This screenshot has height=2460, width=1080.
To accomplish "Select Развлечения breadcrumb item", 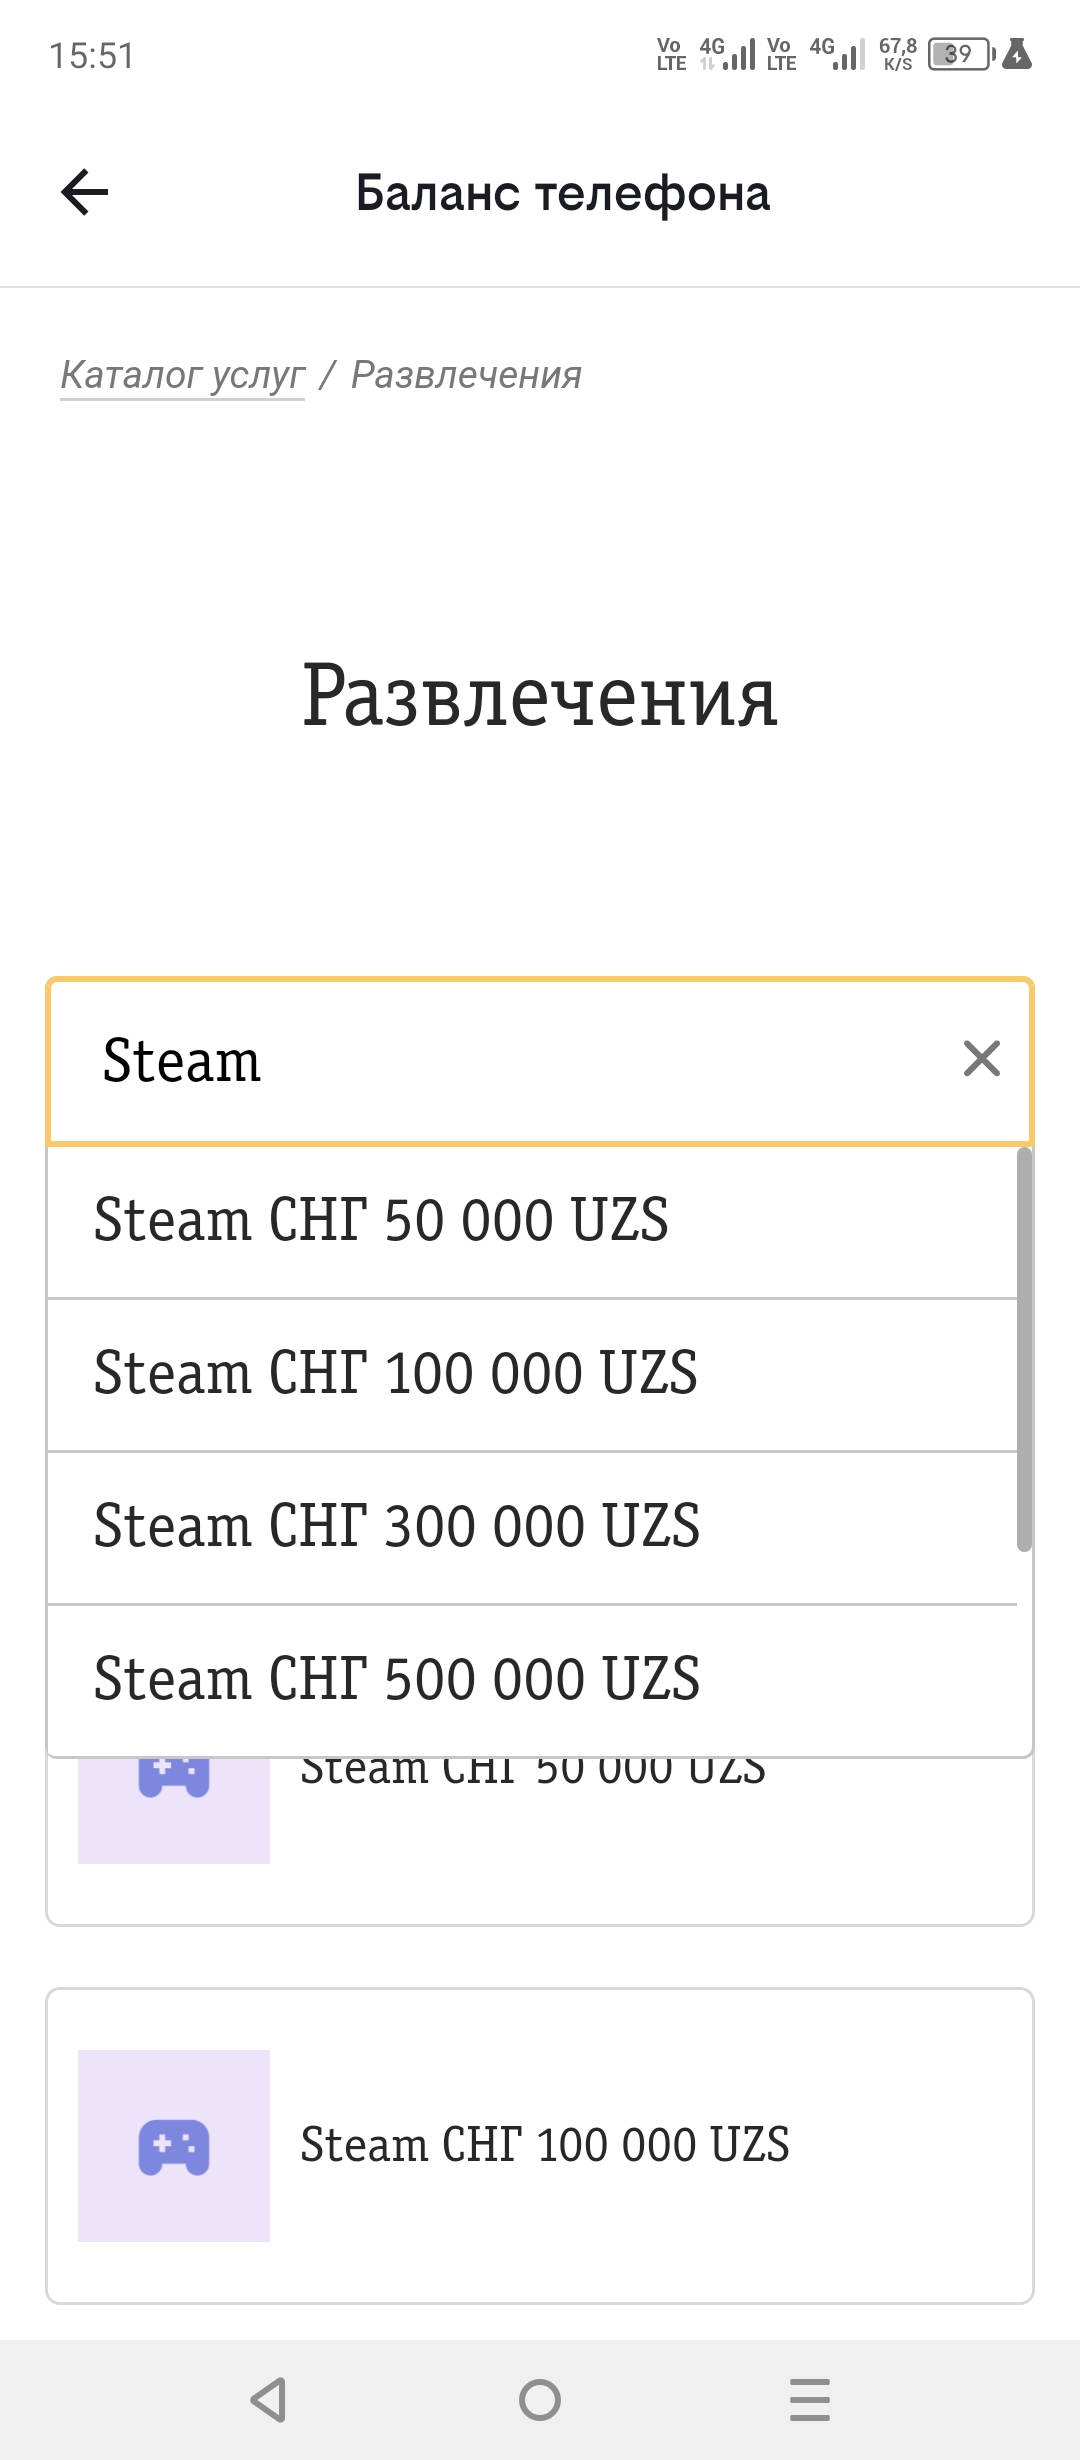I will click(466, 375).
